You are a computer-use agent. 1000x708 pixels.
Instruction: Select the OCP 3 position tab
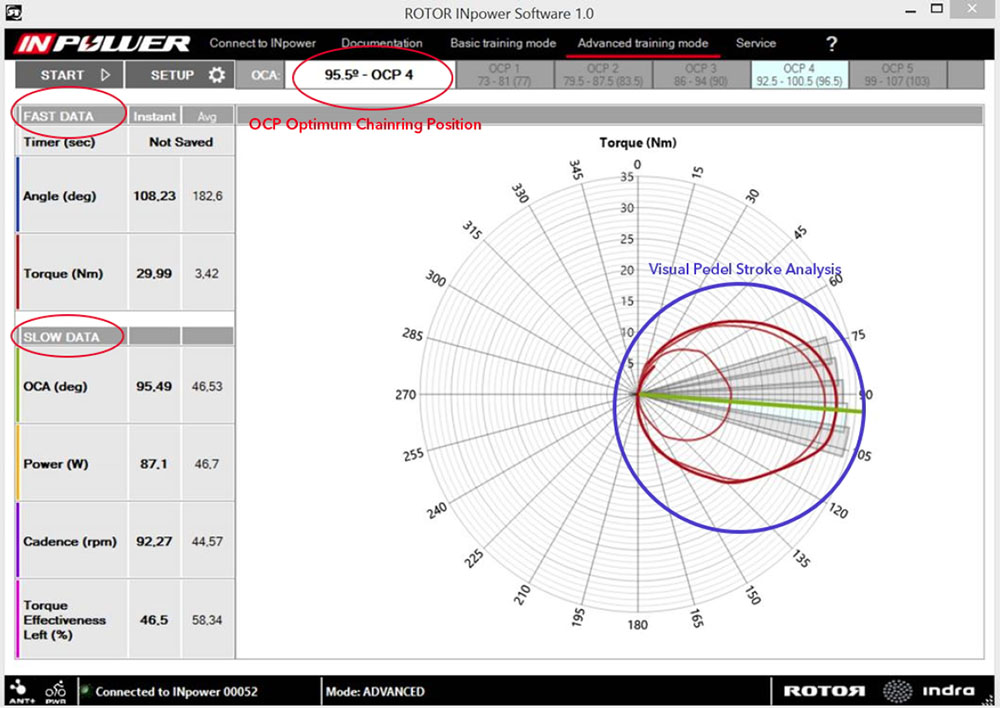tap(700, 75)
